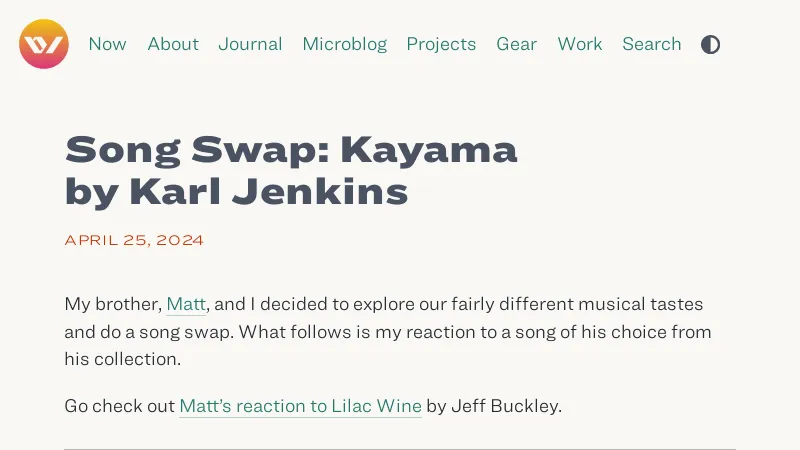Go to the About page
The image size is (800, 450).
click(x=173, y=44)
